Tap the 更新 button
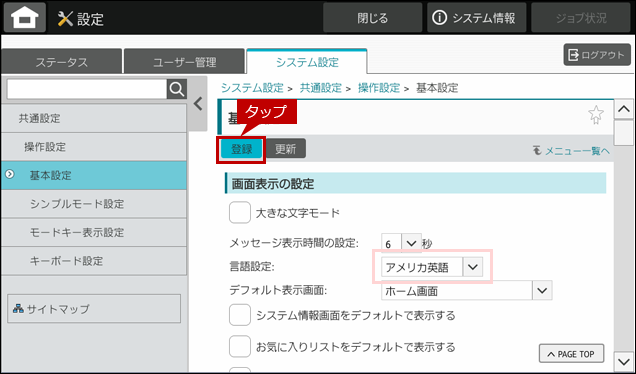Image resolution: width=636 pixels, height=374 pixels. coord(286,149)
